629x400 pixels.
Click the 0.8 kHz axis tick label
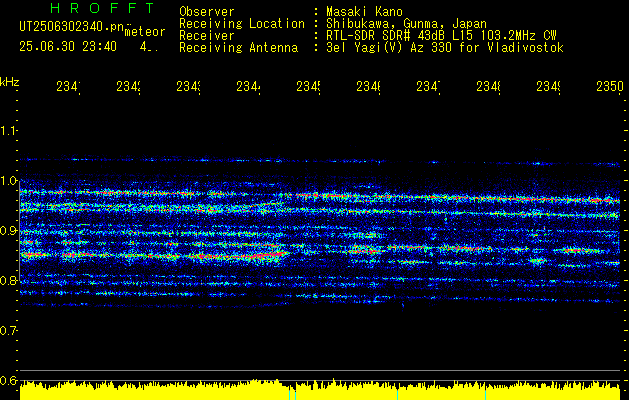point(9,280)
